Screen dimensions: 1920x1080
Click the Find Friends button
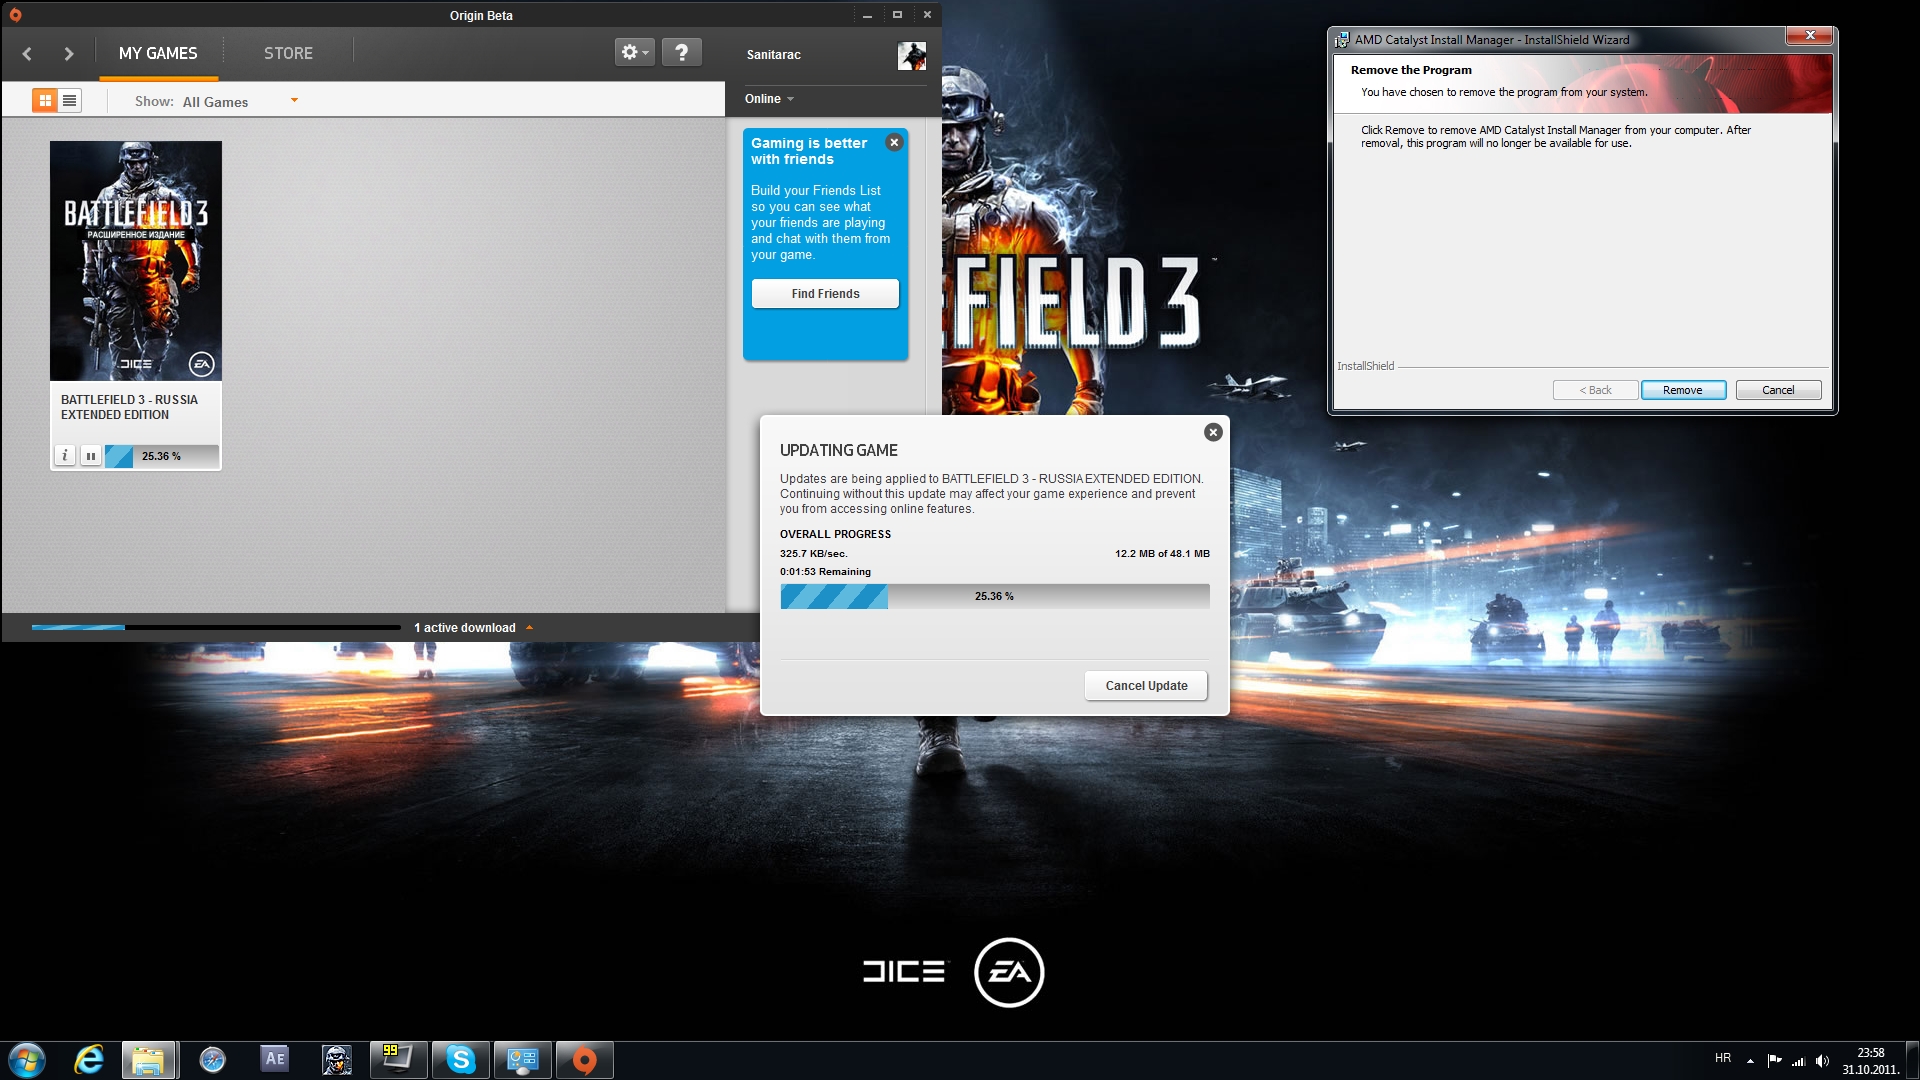(825, 293)
